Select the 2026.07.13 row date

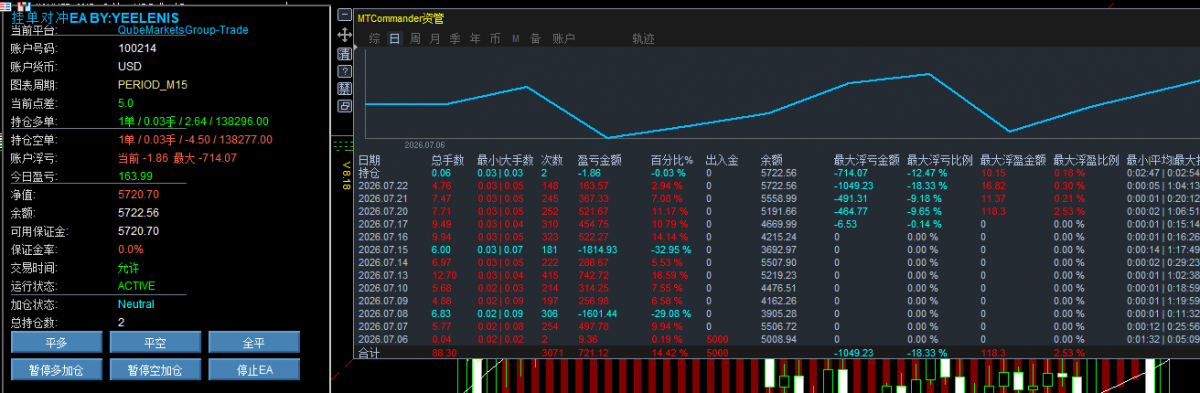[383, 275]
